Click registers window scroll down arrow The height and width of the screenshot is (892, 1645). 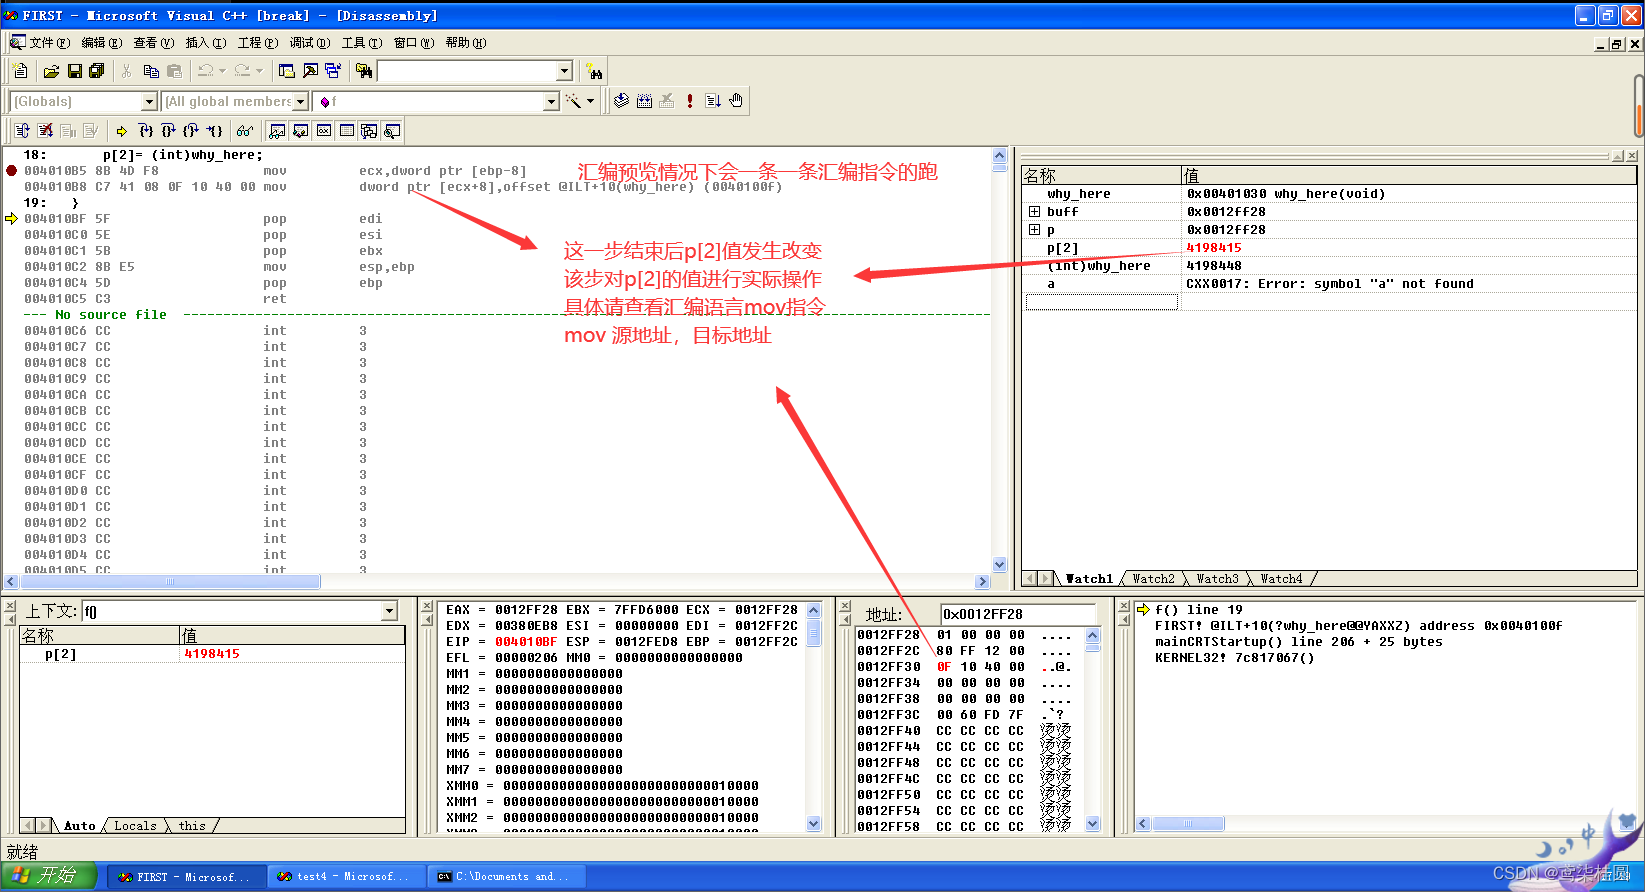click(814, 824)
